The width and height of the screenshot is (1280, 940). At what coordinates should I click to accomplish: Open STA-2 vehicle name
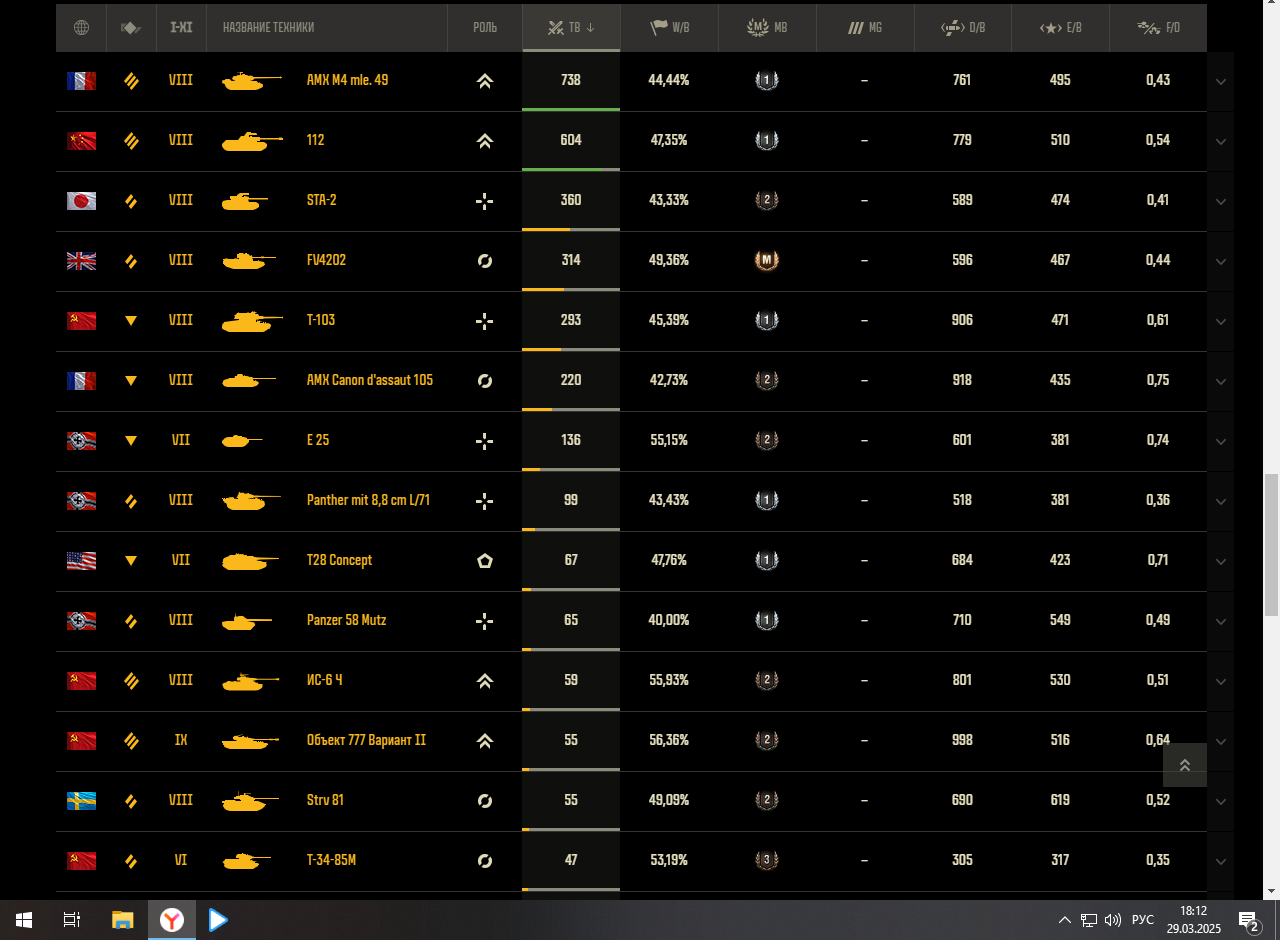click(x=321, y=200)
